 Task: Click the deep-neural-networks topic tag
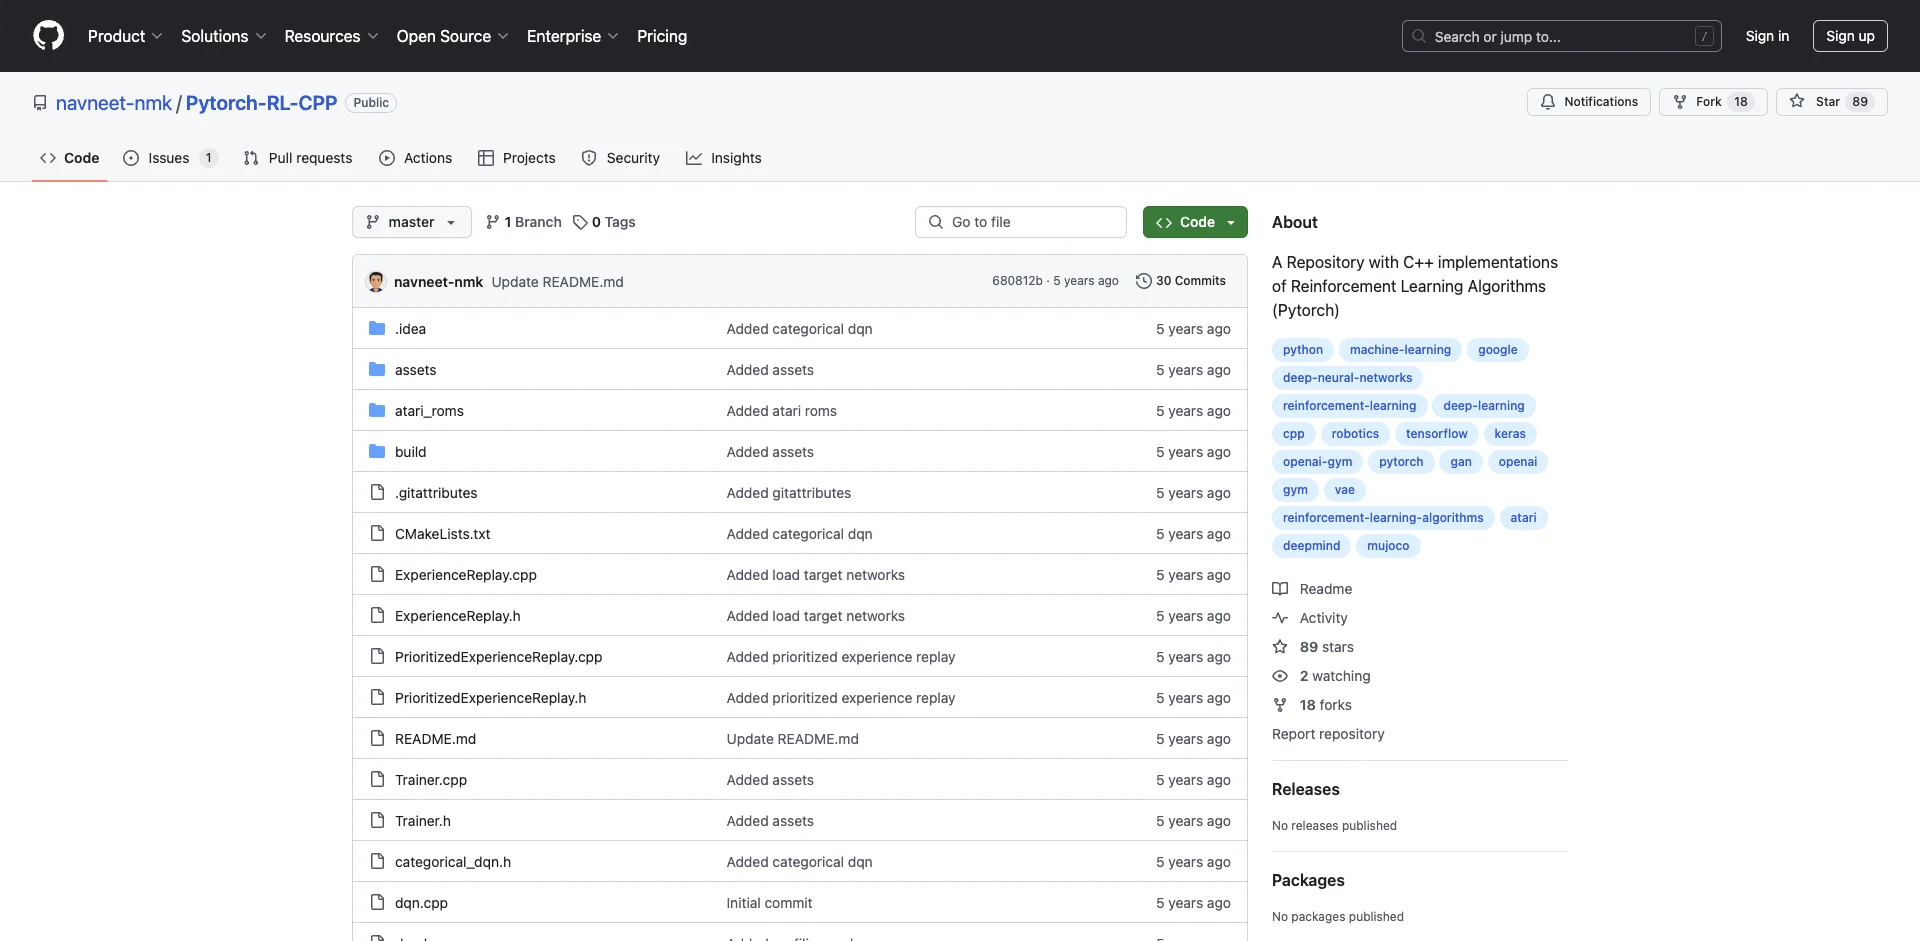click(1347, 378)
